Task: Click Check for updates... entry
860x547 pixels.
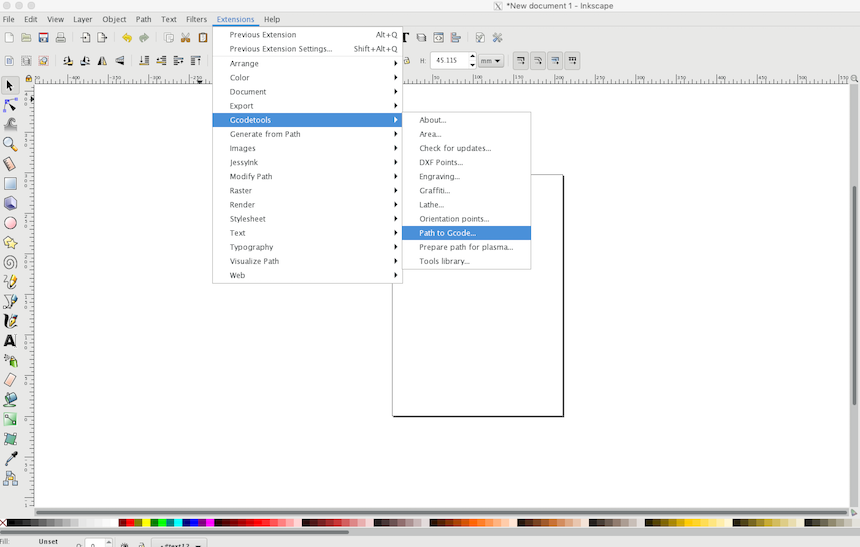Action: pos(466,148)
